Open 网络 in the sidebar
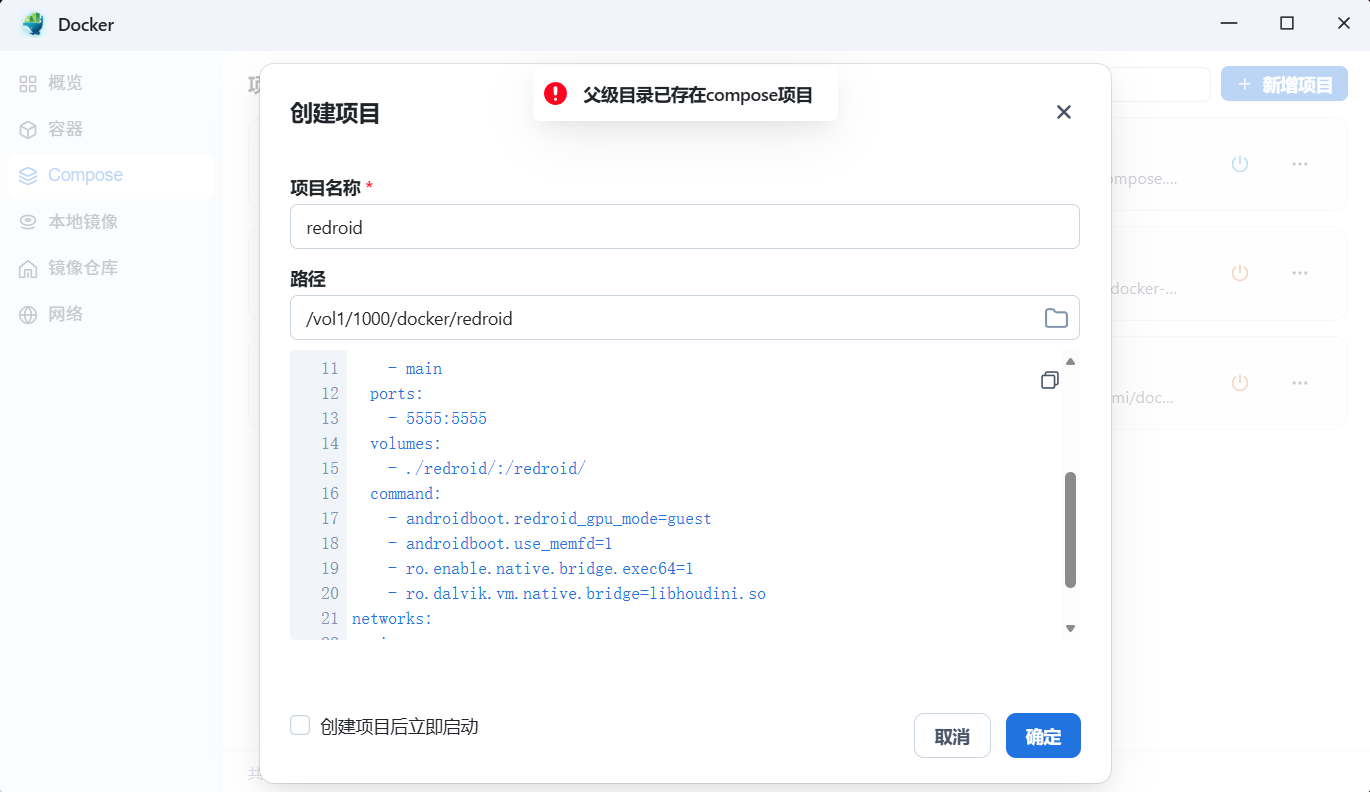This screenshot has width=1370, height=792. pos(110,314)
